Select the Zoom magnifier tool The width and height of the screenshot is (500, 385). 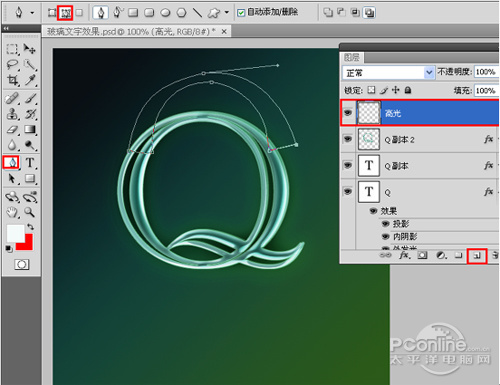[30, 212]
